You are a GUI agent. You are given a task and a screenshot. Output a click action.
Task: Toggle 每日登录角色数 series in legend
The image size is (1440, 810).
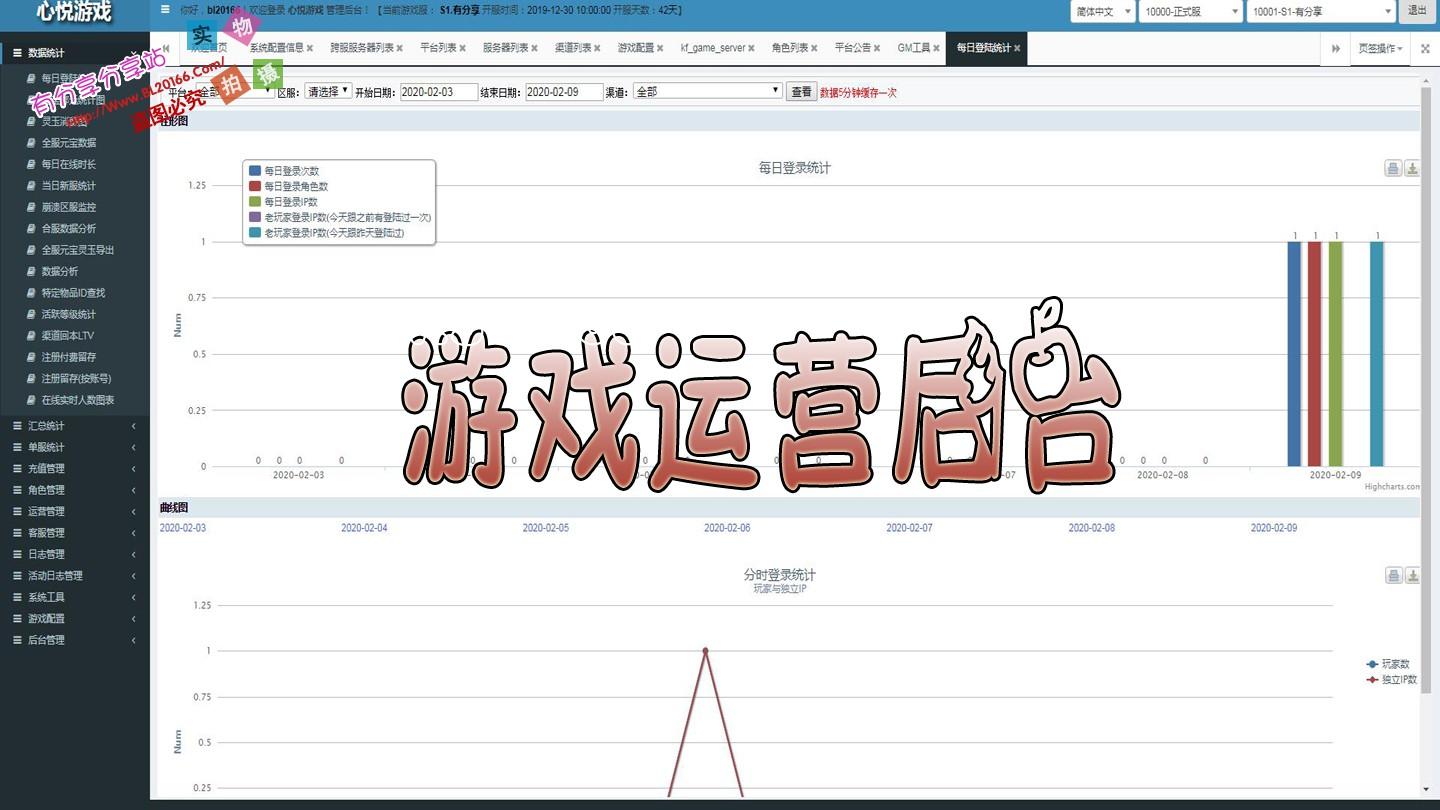[288, 186]
